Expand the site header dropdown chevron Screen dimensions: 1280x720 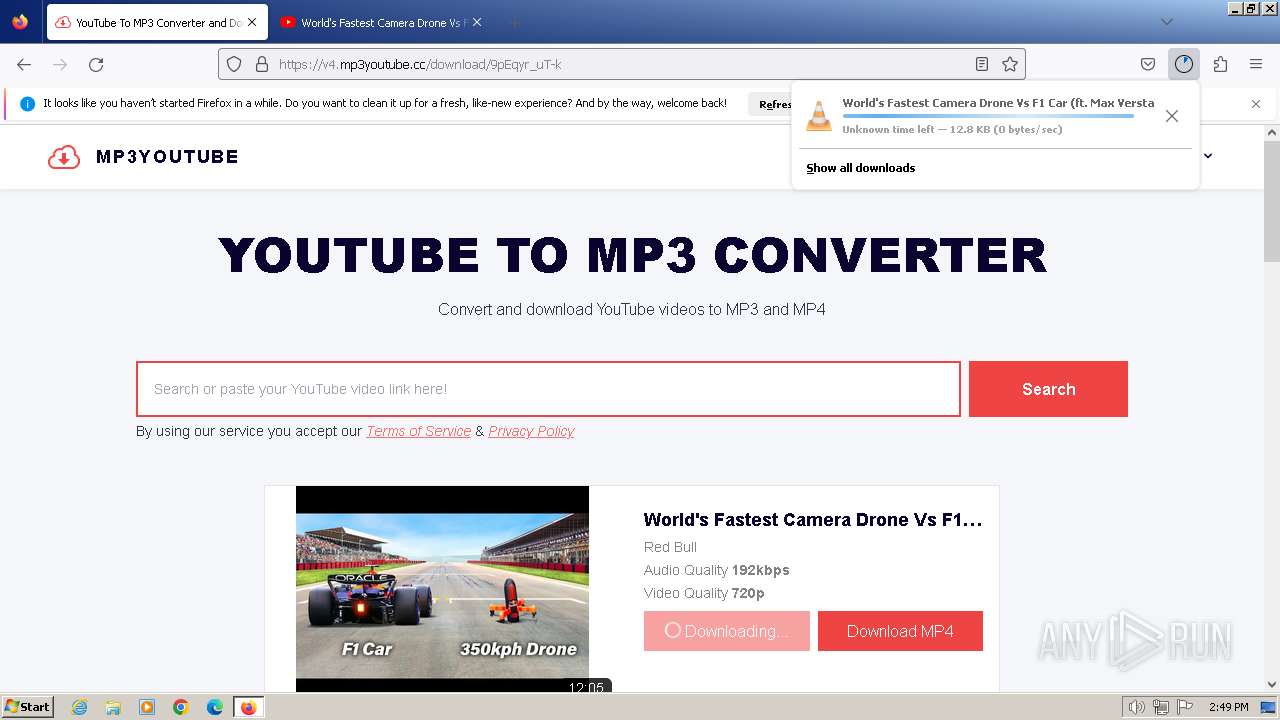1208,156
